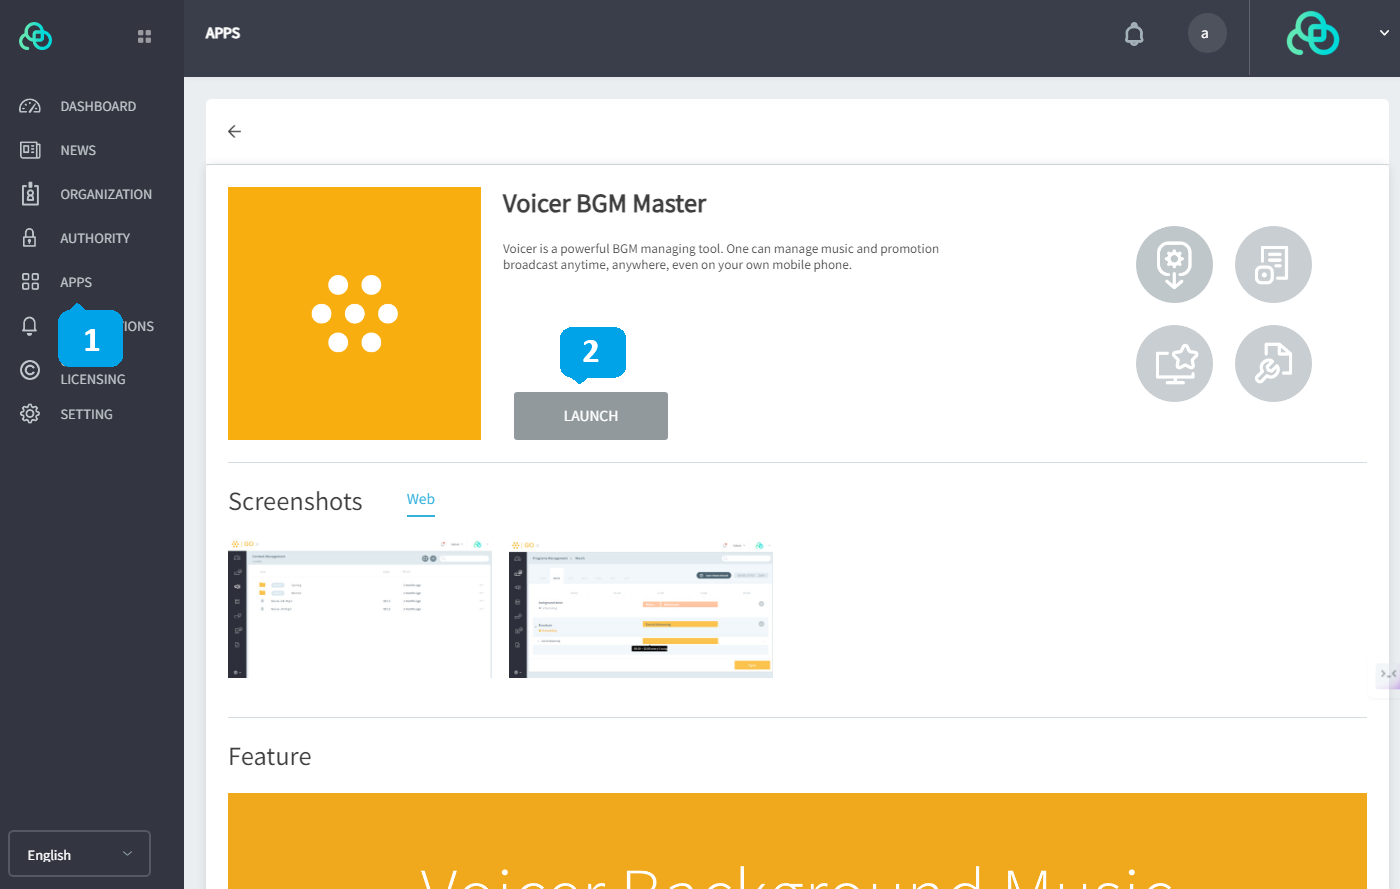The height and width of the screenshot is (889, 1400).
Task: Open Setting menu item
Action: pyautogui.click(x=86, y=414)
